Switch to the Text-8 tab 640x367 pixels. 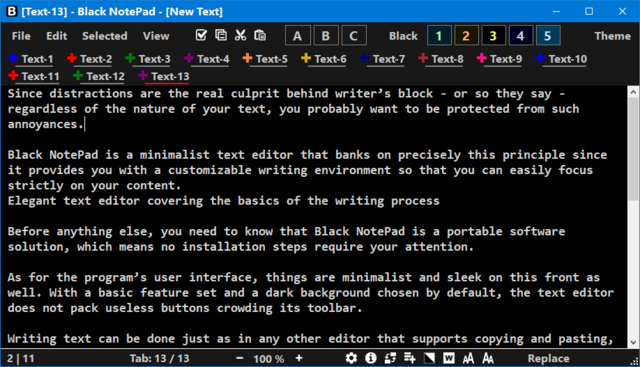pos(447,59)
